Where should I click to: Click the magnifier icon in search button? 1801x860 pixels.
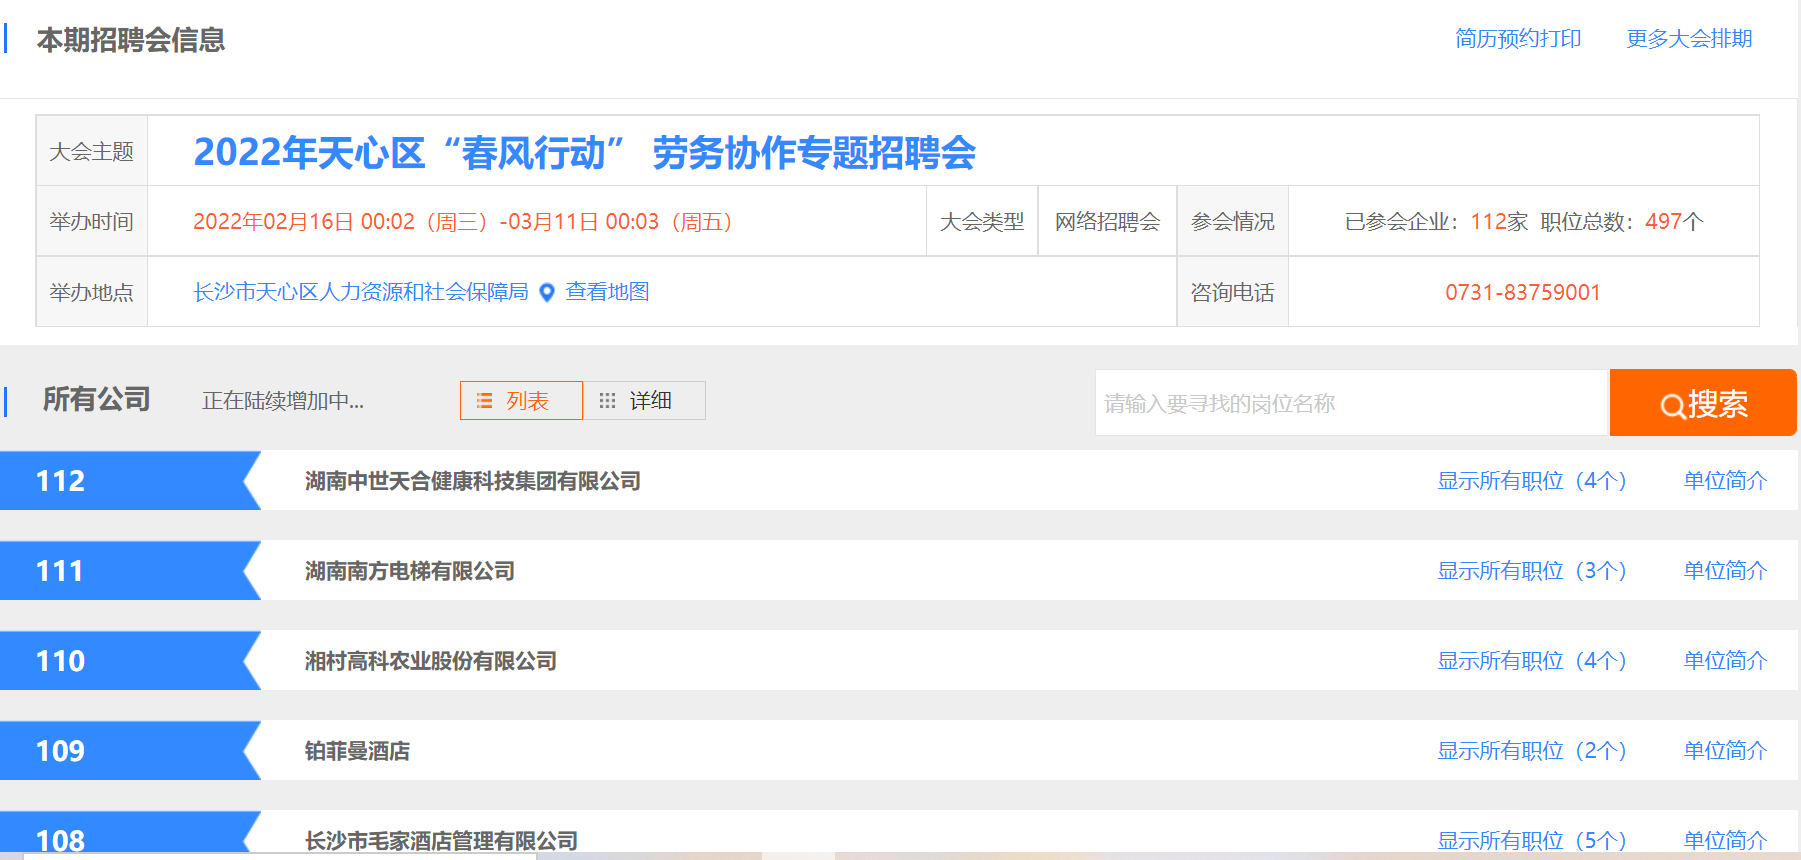1671,405
